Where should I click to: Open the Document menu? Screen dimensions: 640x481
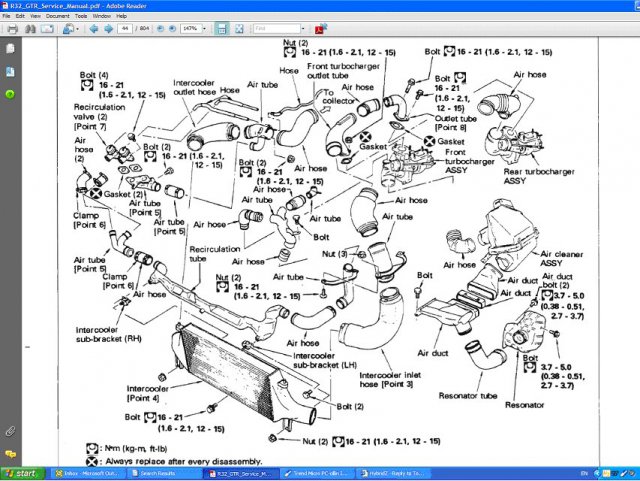(x=58, y=17)
